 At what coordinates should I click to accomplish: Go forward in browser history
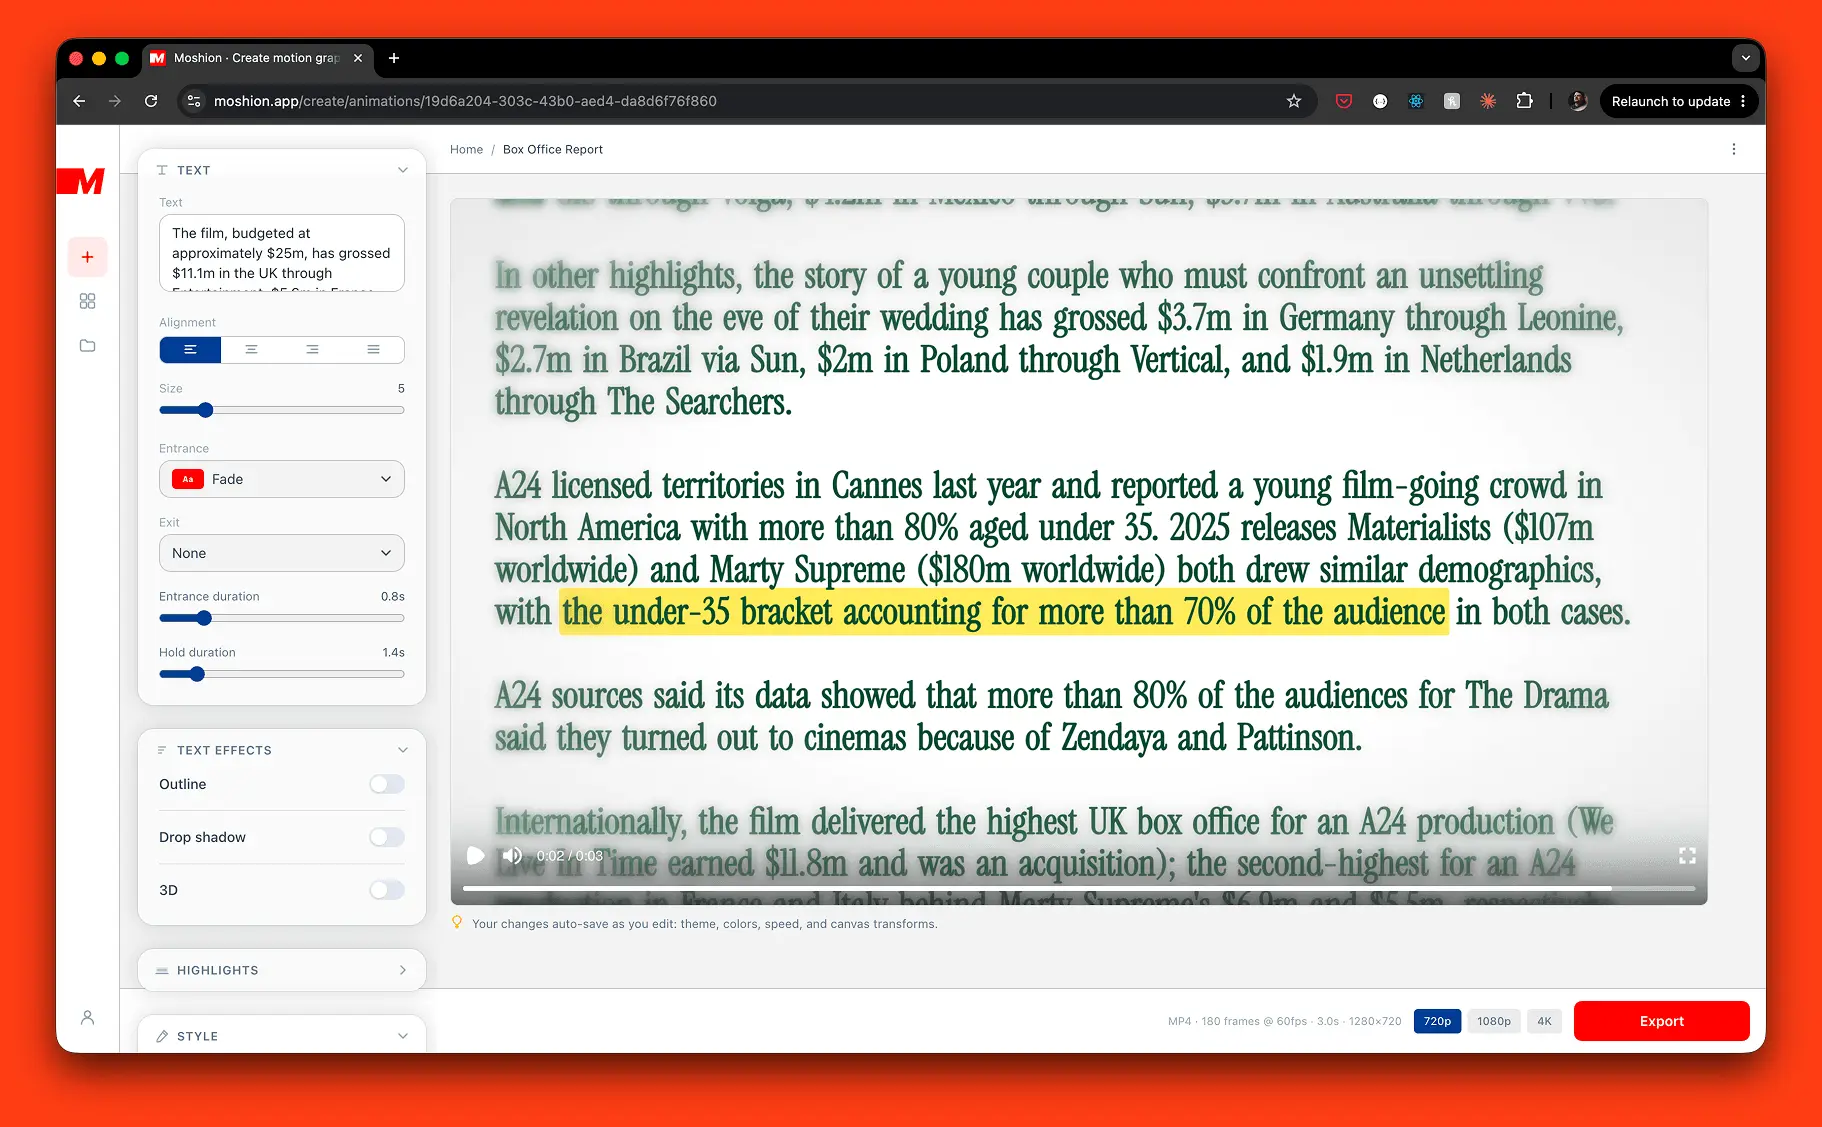click(115, 101)
